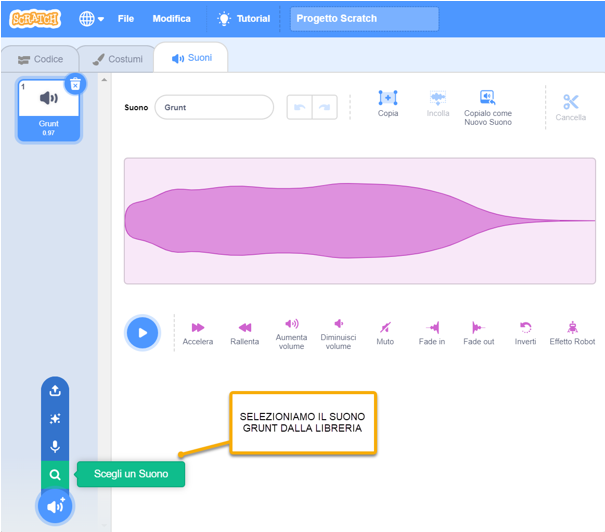Click the upload sound icon
The height and width of the screenshot is (532, 605).
click(55, 391)
